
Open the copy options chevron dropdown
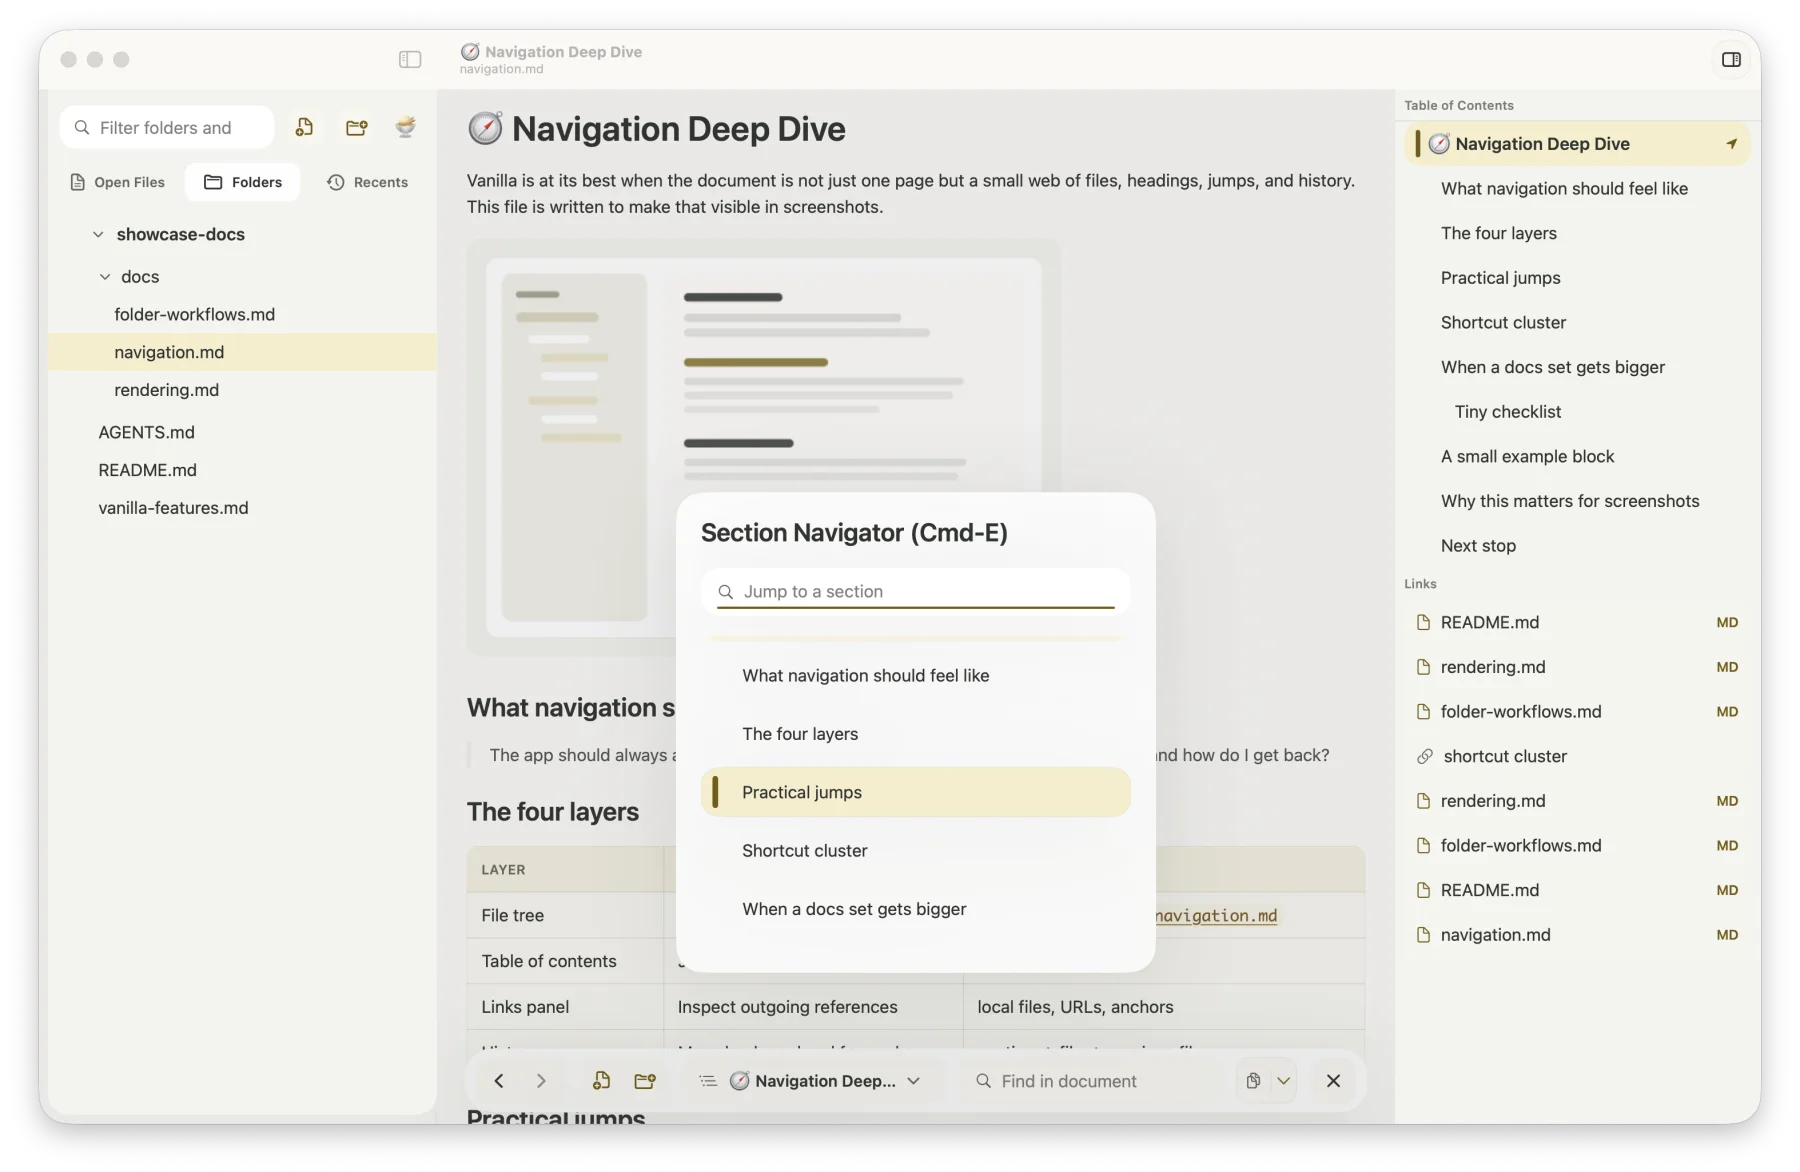click(x=1283, y=1081)
